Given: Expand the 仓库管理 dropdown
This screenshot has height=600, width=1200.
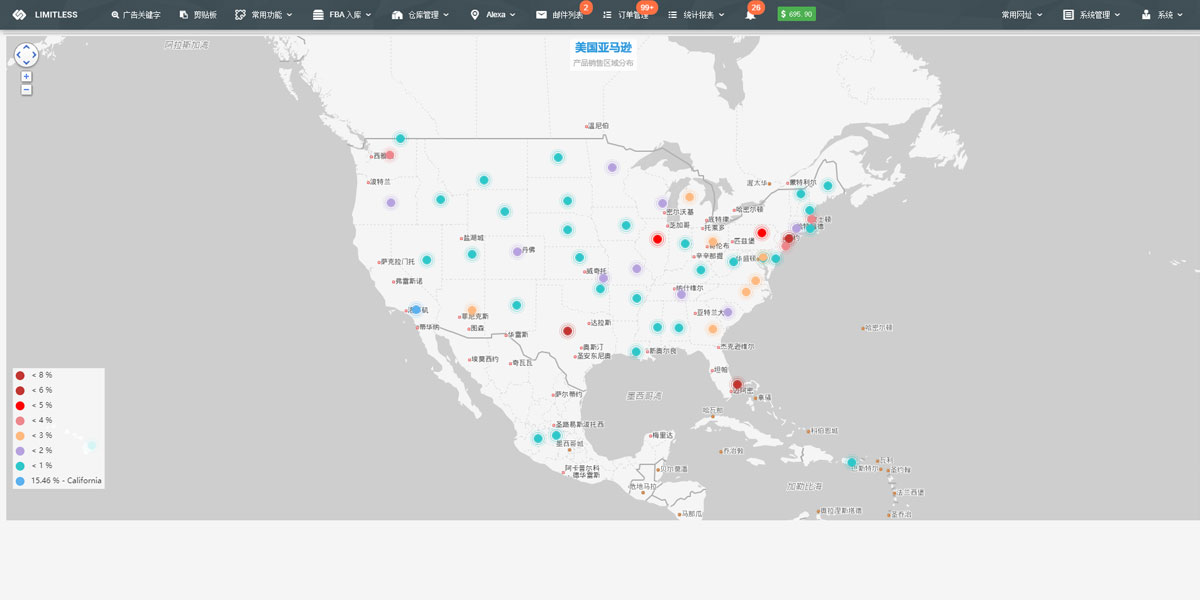Looking at the screenshot, I should coord(420,15).
